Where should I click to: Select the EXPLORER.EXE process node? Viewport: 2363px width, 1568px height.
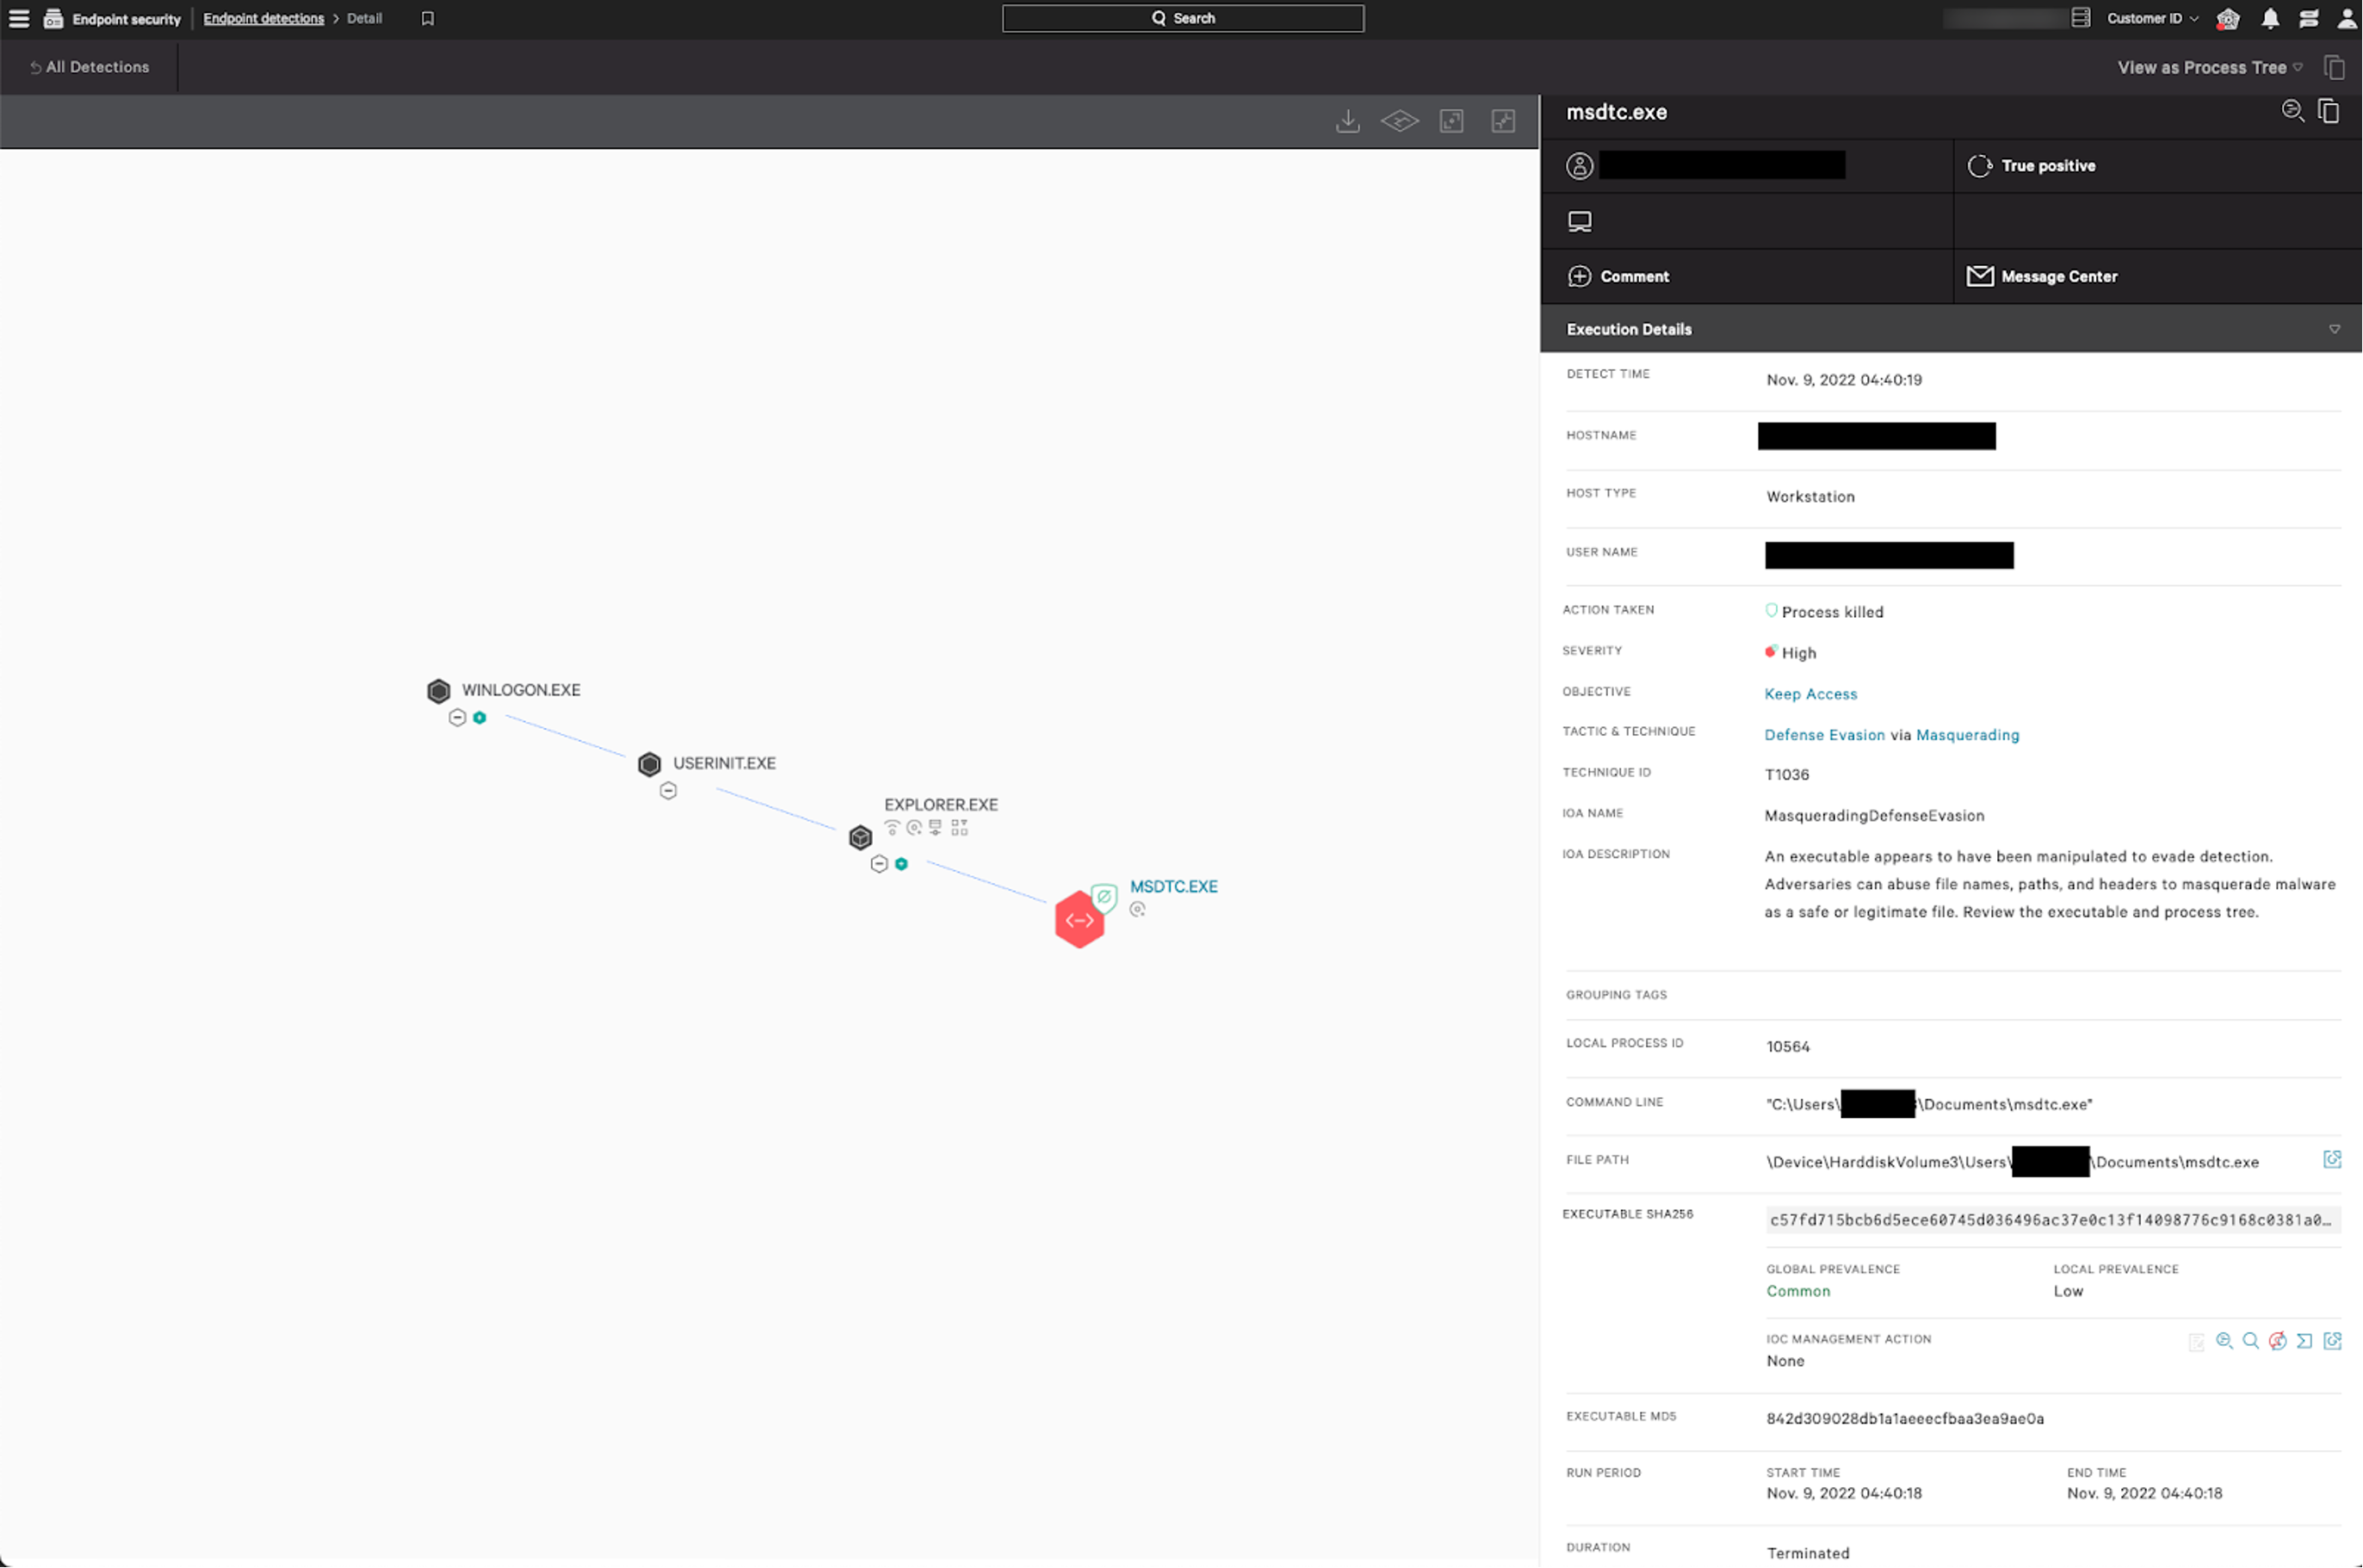[x=860, y=838]
